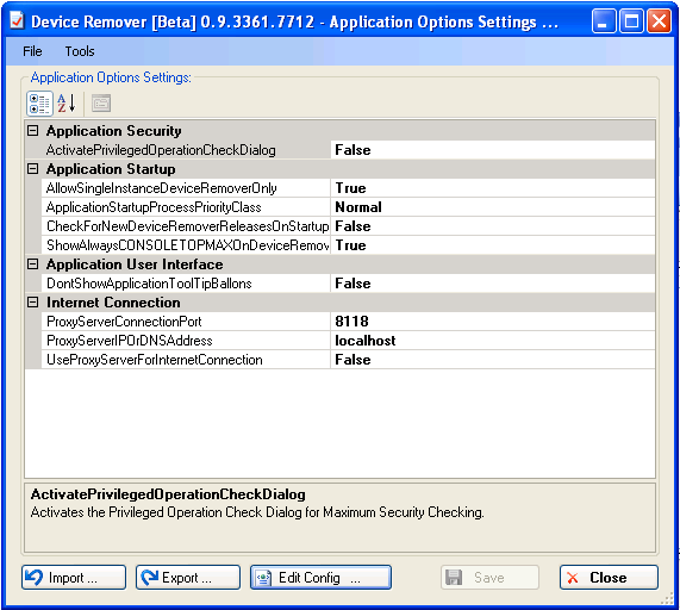Click the False value of UseProxyServerForInternetConnection

click(x=493, y=359)
